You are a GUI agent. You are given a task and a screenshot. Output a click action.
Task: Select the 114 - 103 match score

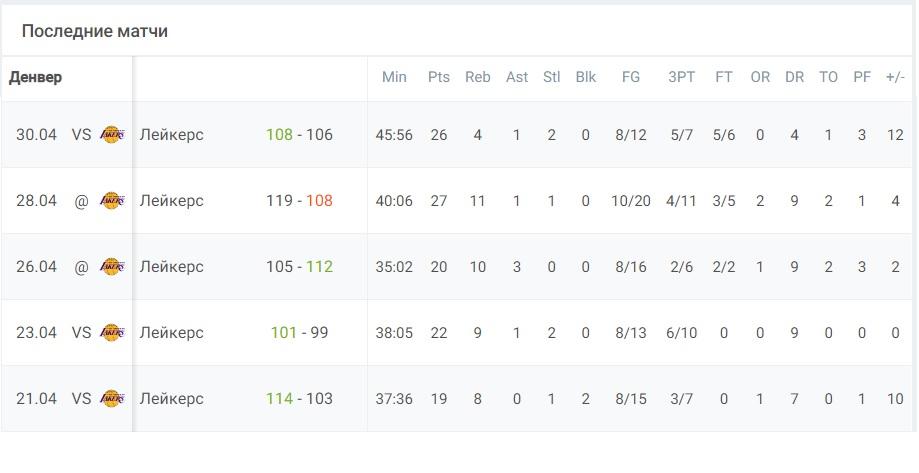point(299,399)
